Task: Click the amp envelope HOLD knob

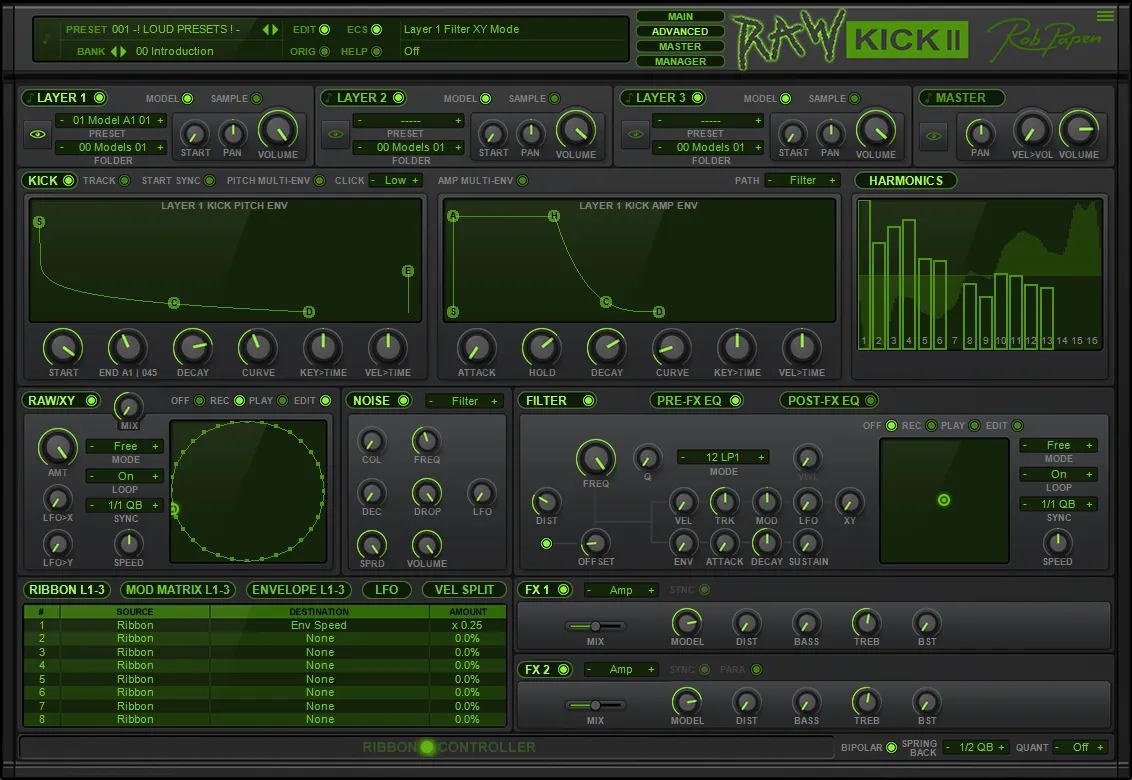Action: point(541,347)
